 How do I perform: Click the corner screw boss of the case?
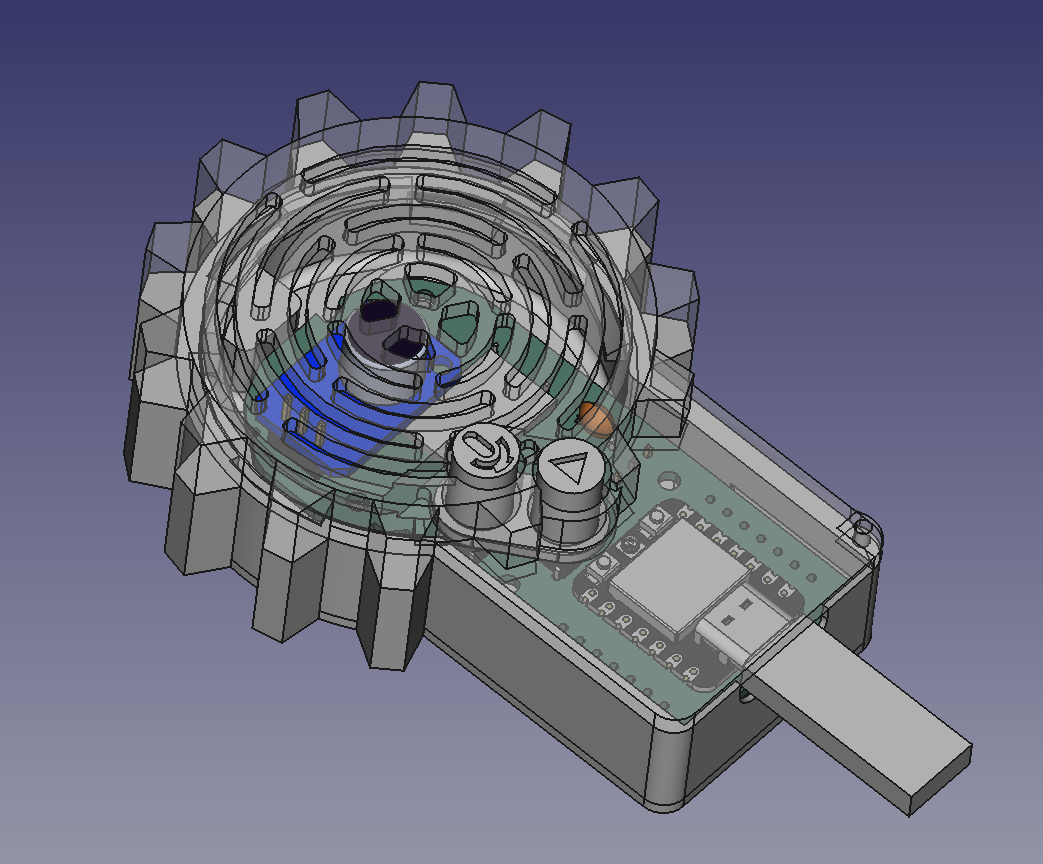(x=862, y=527)
